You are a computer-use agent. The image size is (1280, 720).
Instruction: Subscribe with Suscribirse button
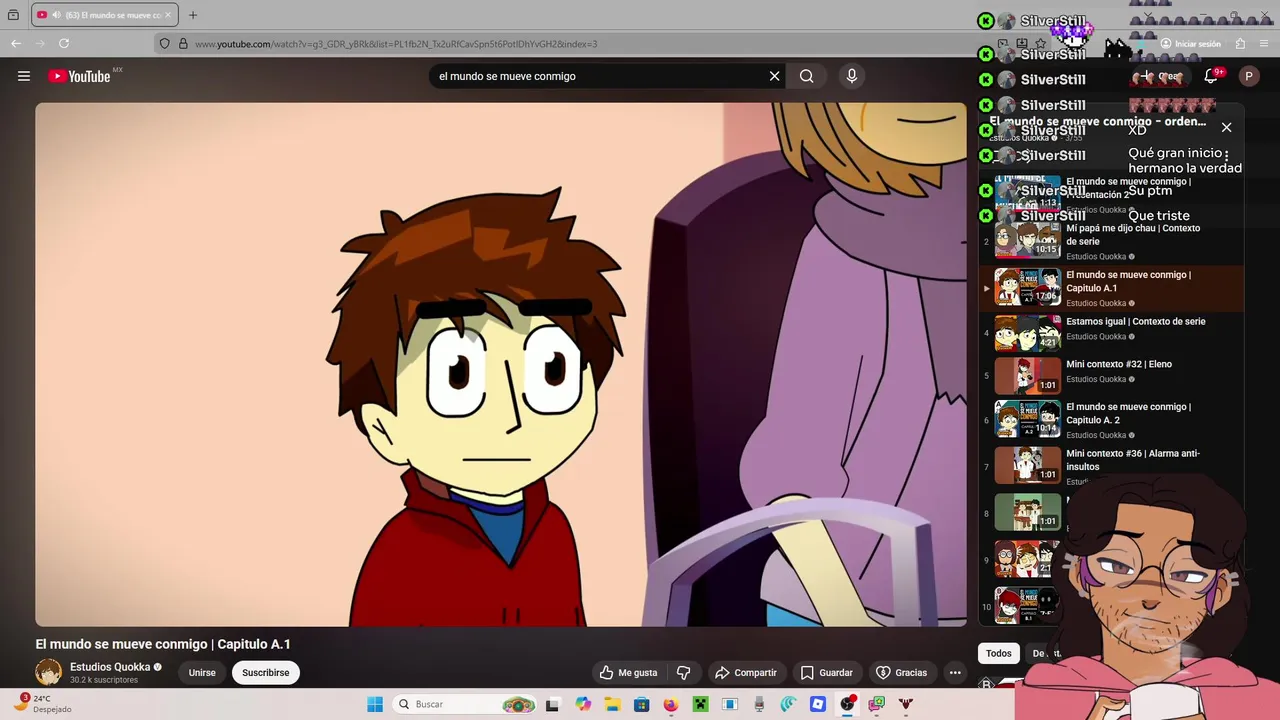pos(266,672)
